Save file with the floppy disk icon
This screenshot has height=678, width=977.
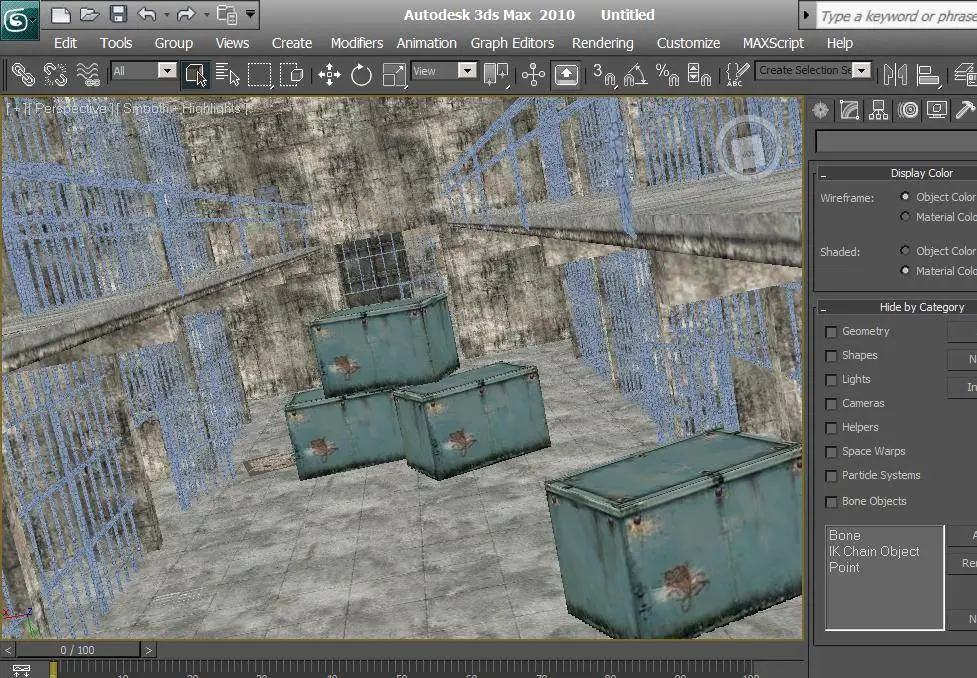(118, 14)
